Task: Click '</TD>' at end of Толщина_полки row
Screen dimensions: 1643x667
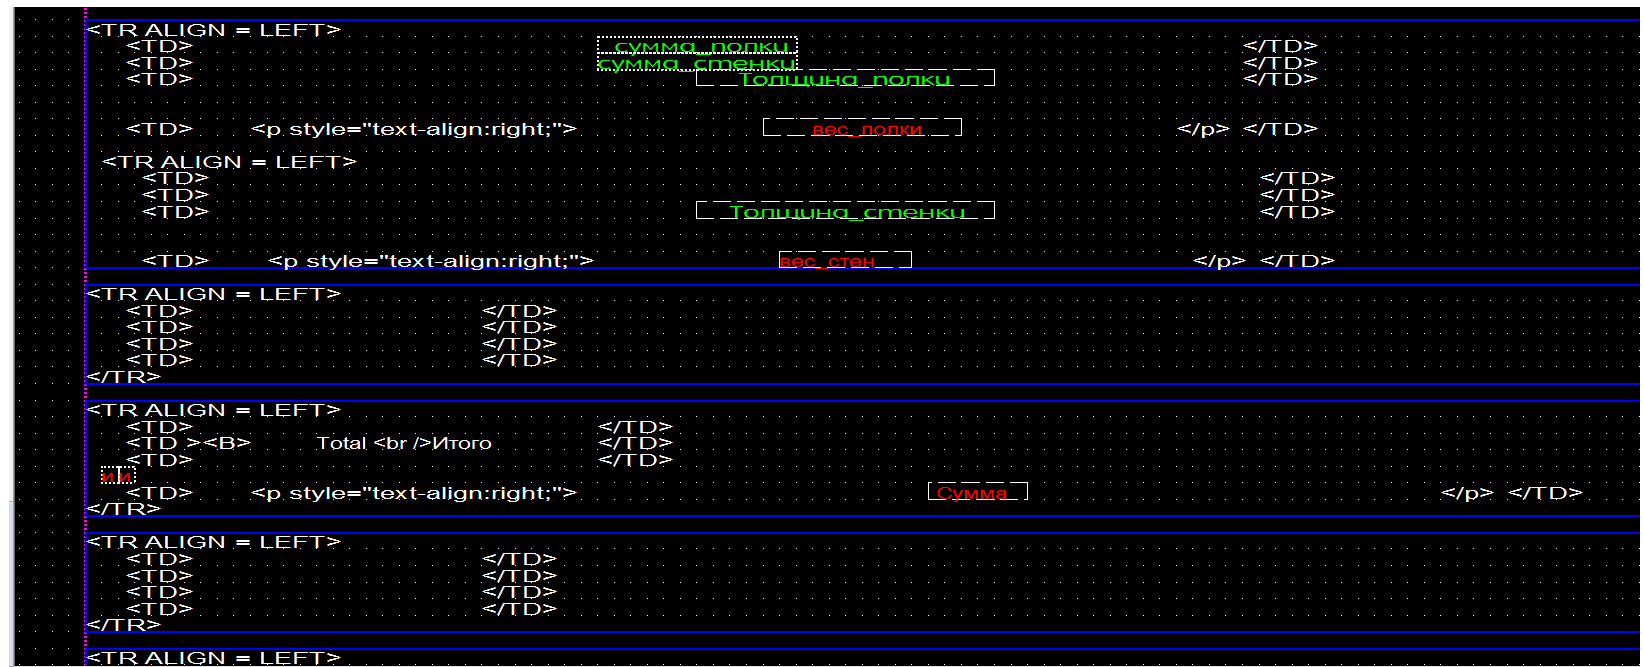Action: point(1280,79)
